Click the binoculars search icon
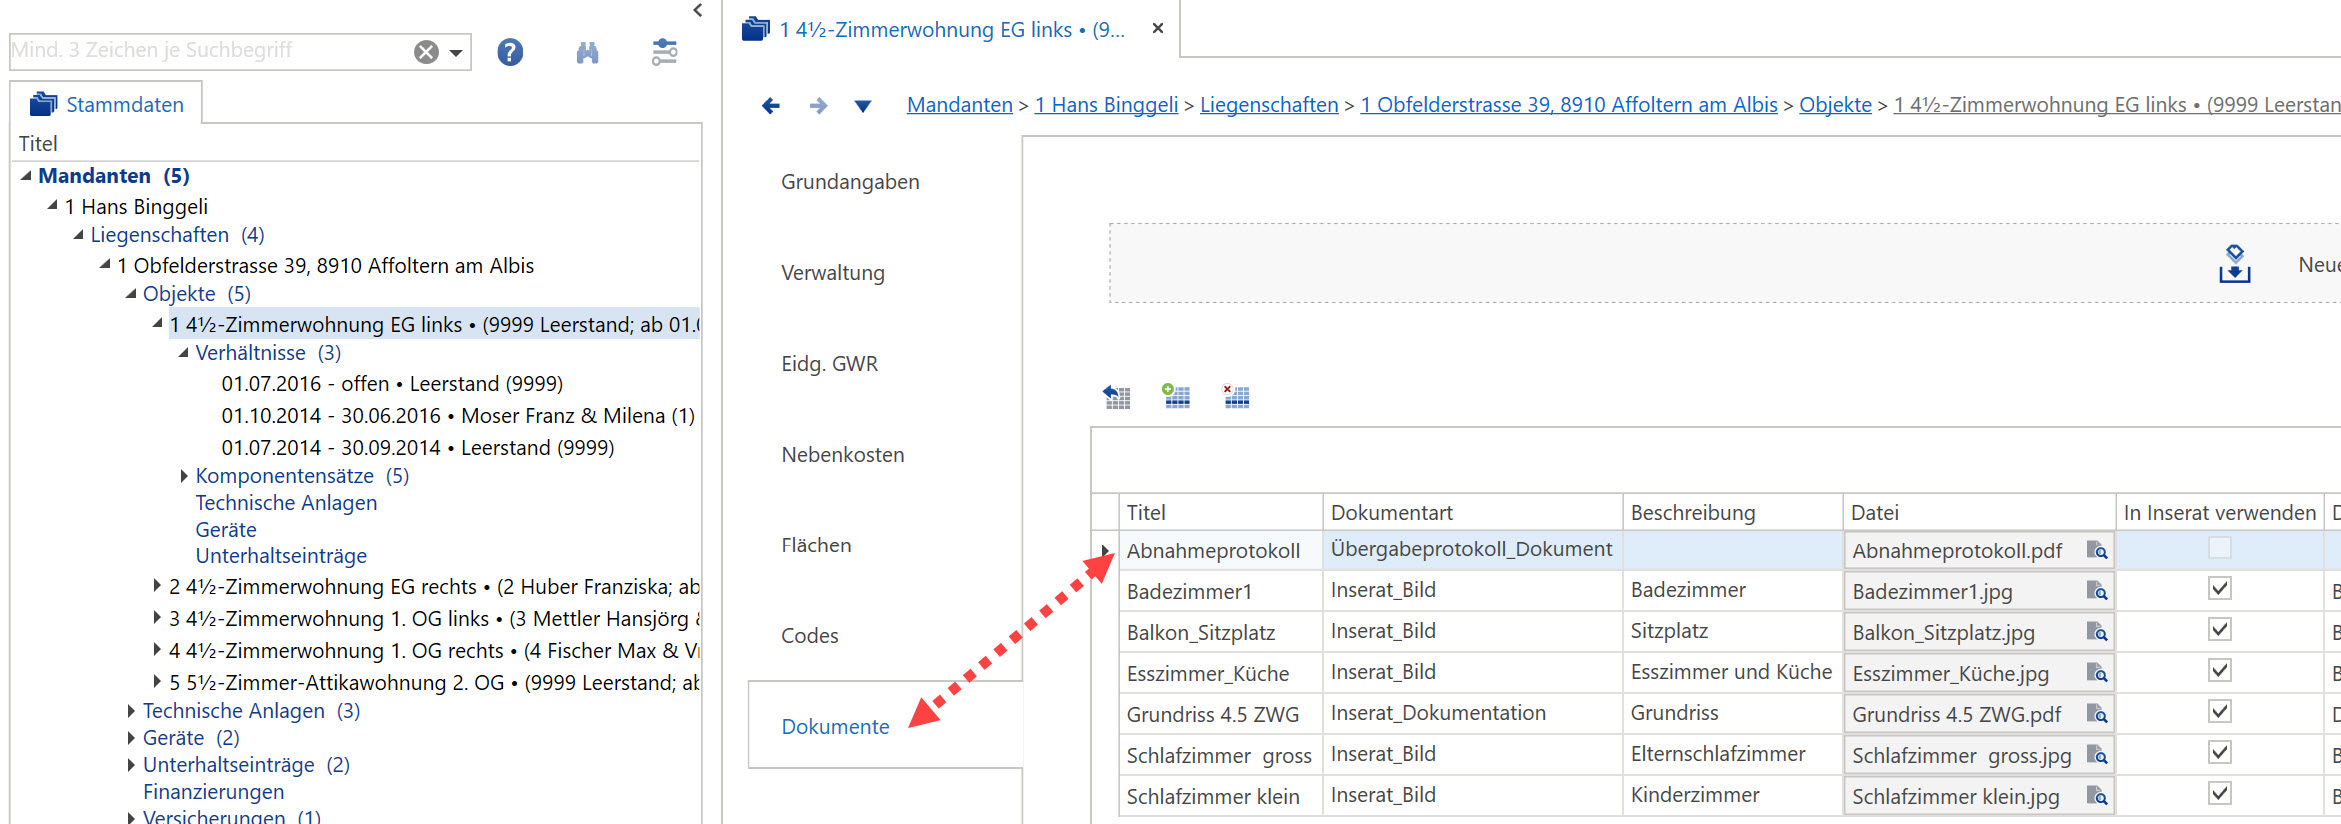2341x824 pixels. (587, 52)
